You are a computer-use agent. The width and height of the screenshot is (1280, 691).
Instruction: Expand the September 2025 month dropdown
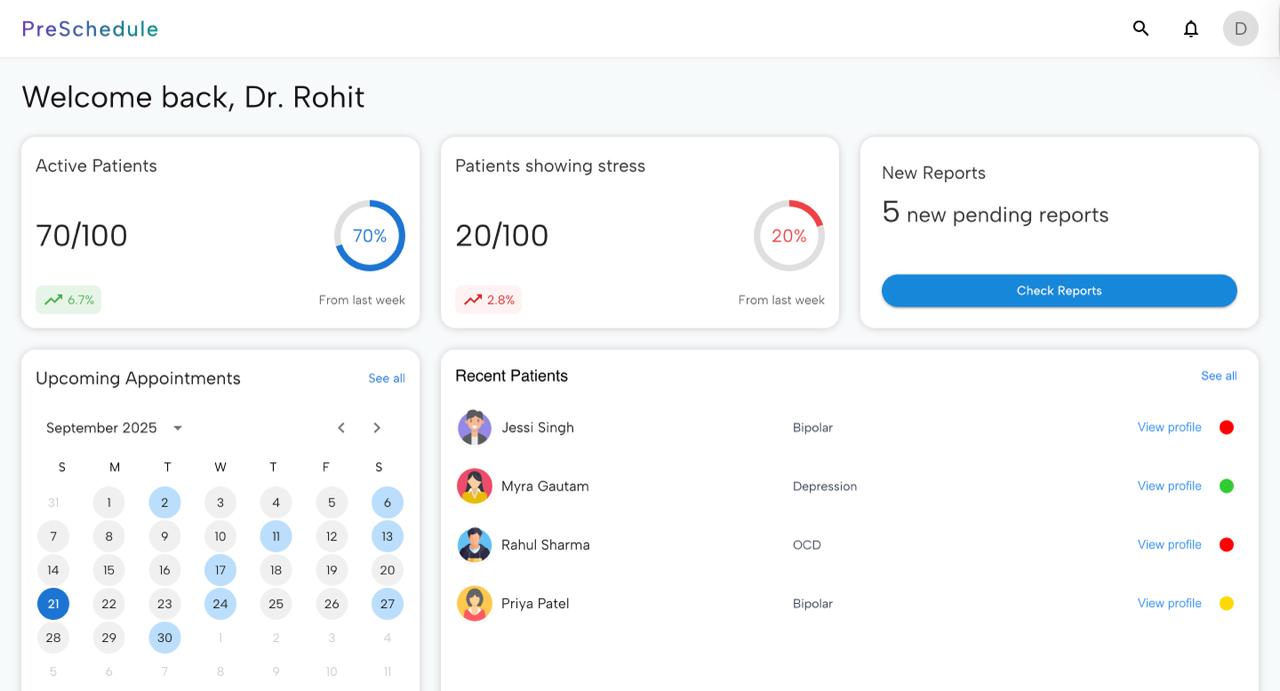[x=177, y=428]
